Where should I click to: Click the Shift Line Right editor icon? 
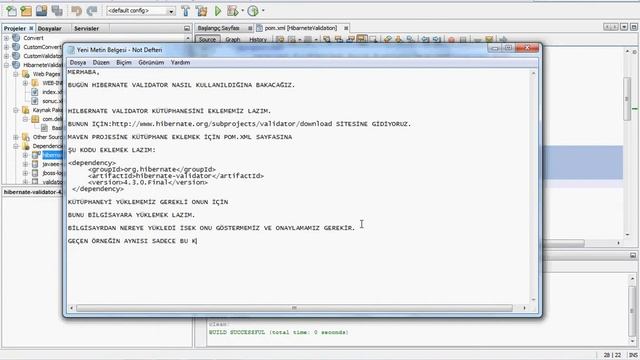click(x=437, y=39)
